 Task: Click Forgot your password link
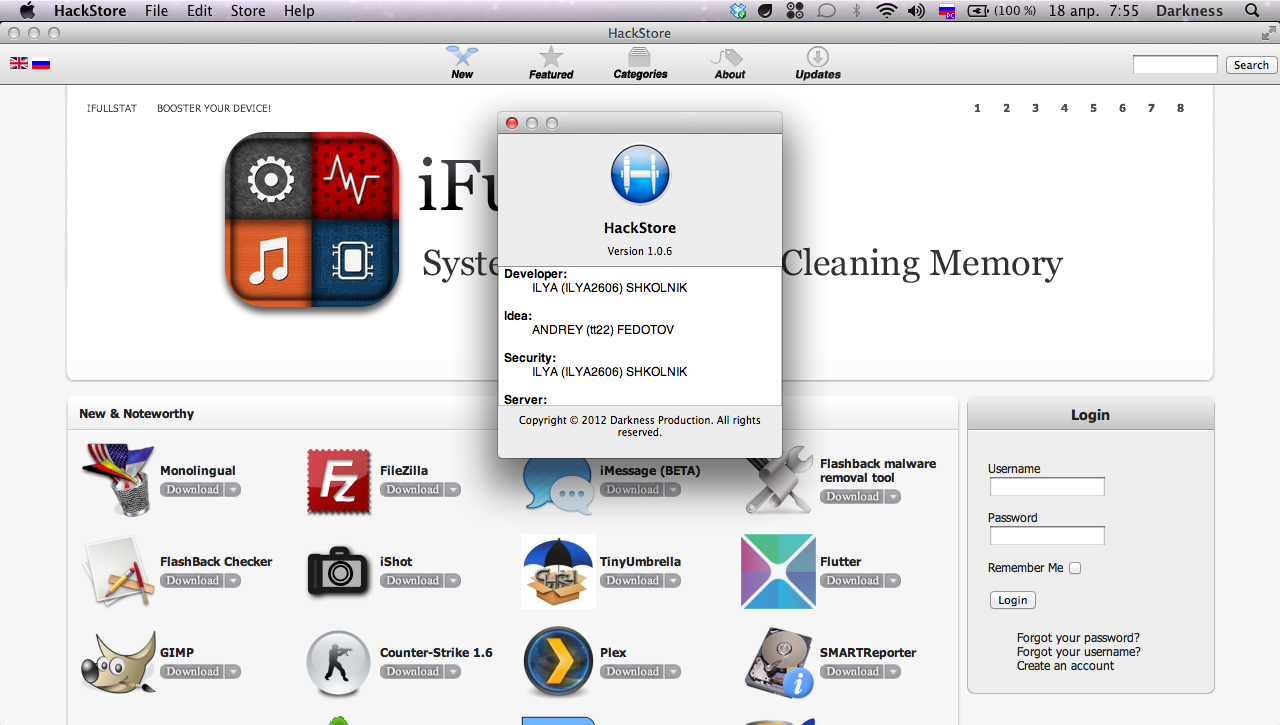pos(1078,638)
